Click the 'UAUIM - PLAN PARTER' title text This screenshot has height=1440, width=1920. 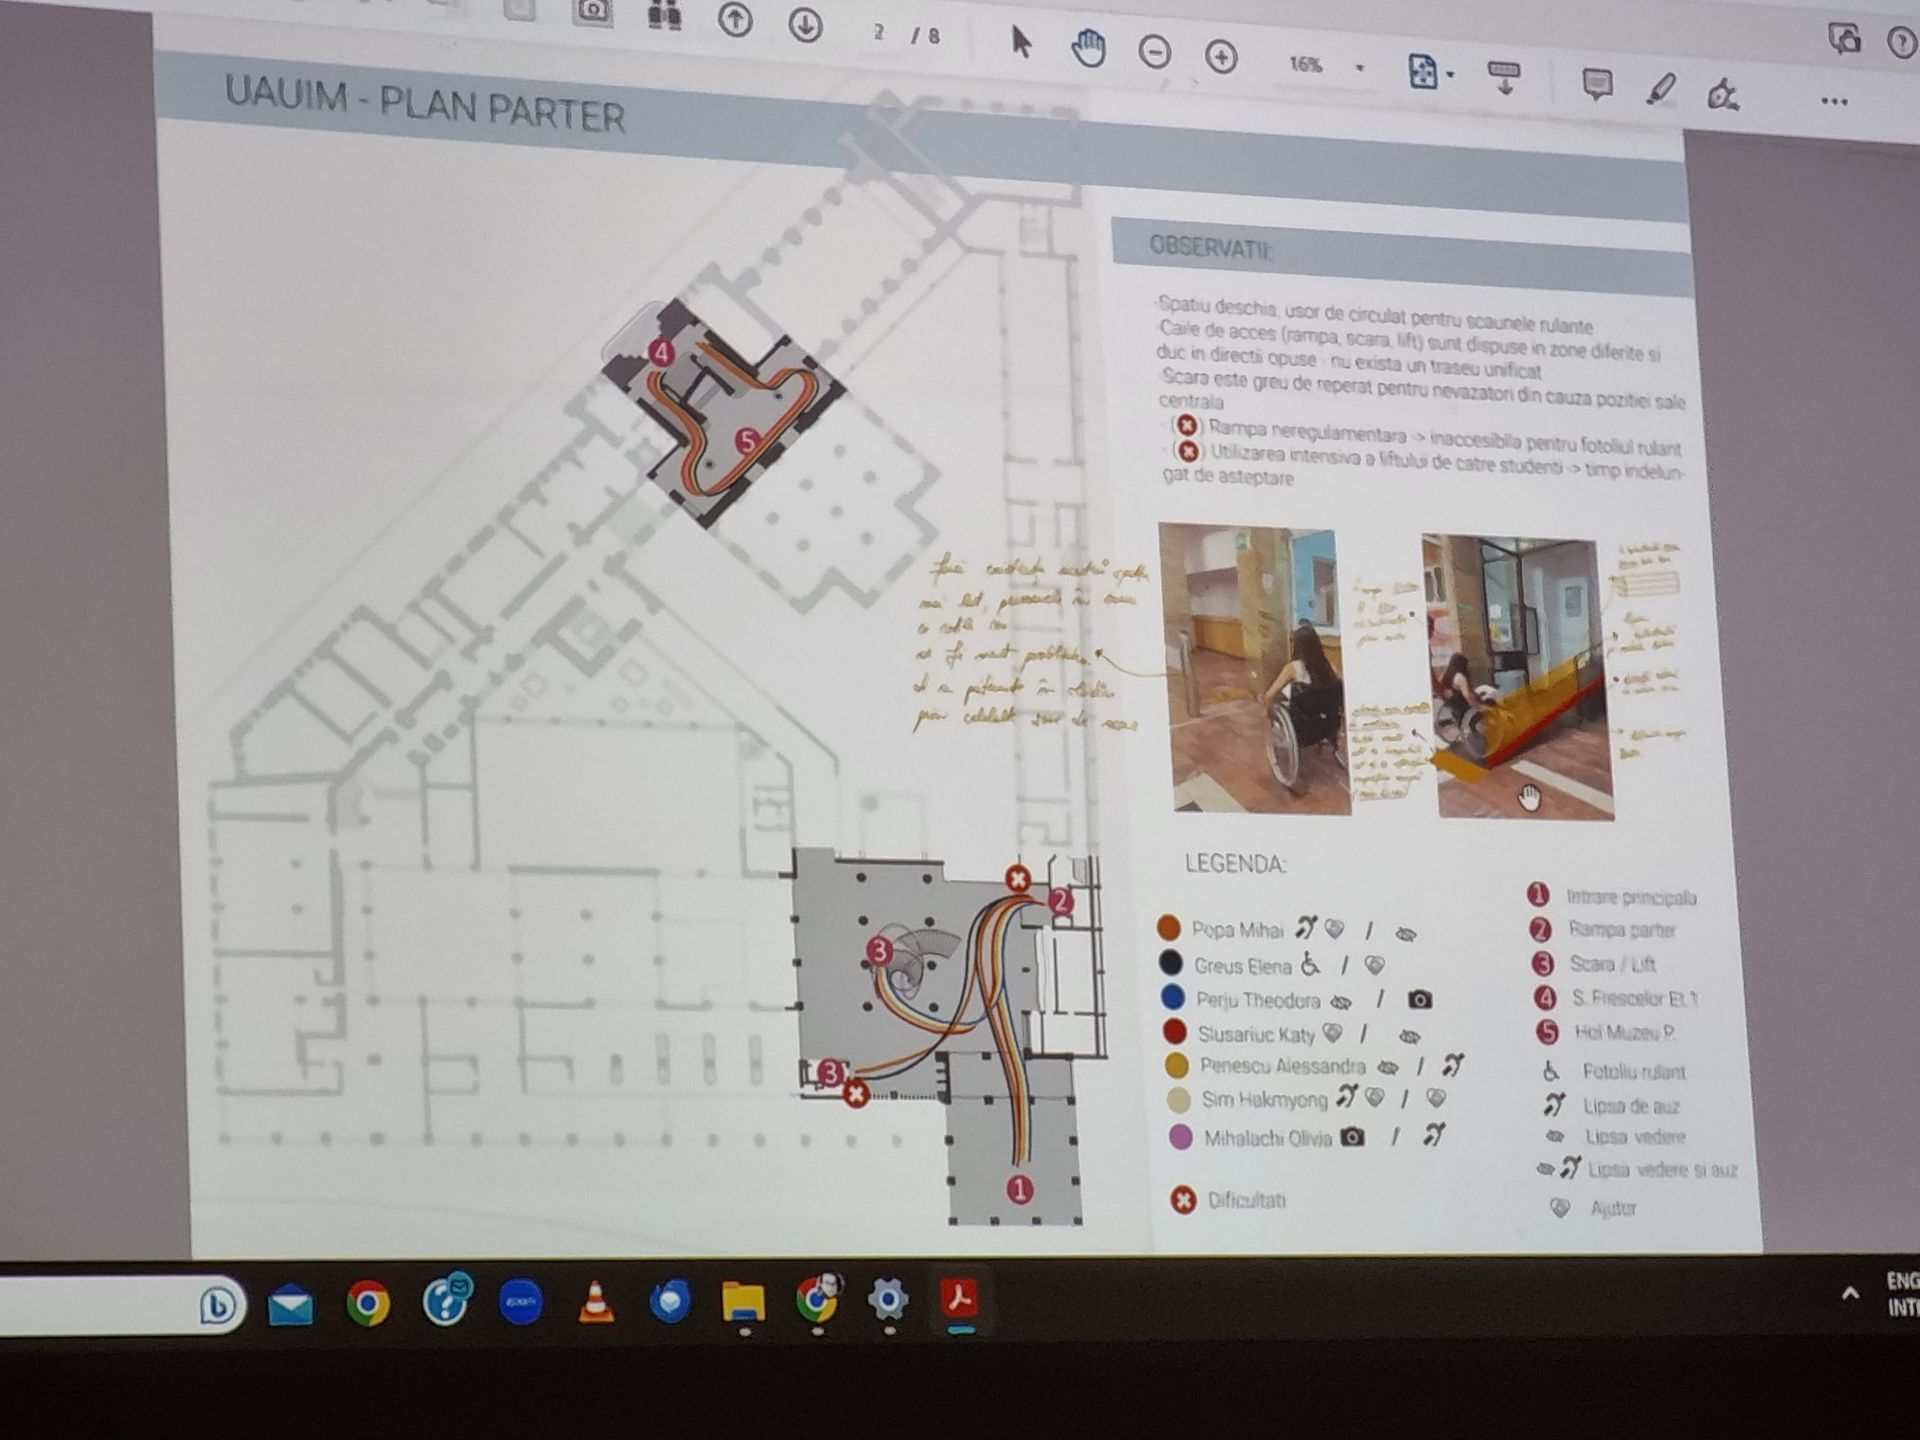(x=425, y=105)
